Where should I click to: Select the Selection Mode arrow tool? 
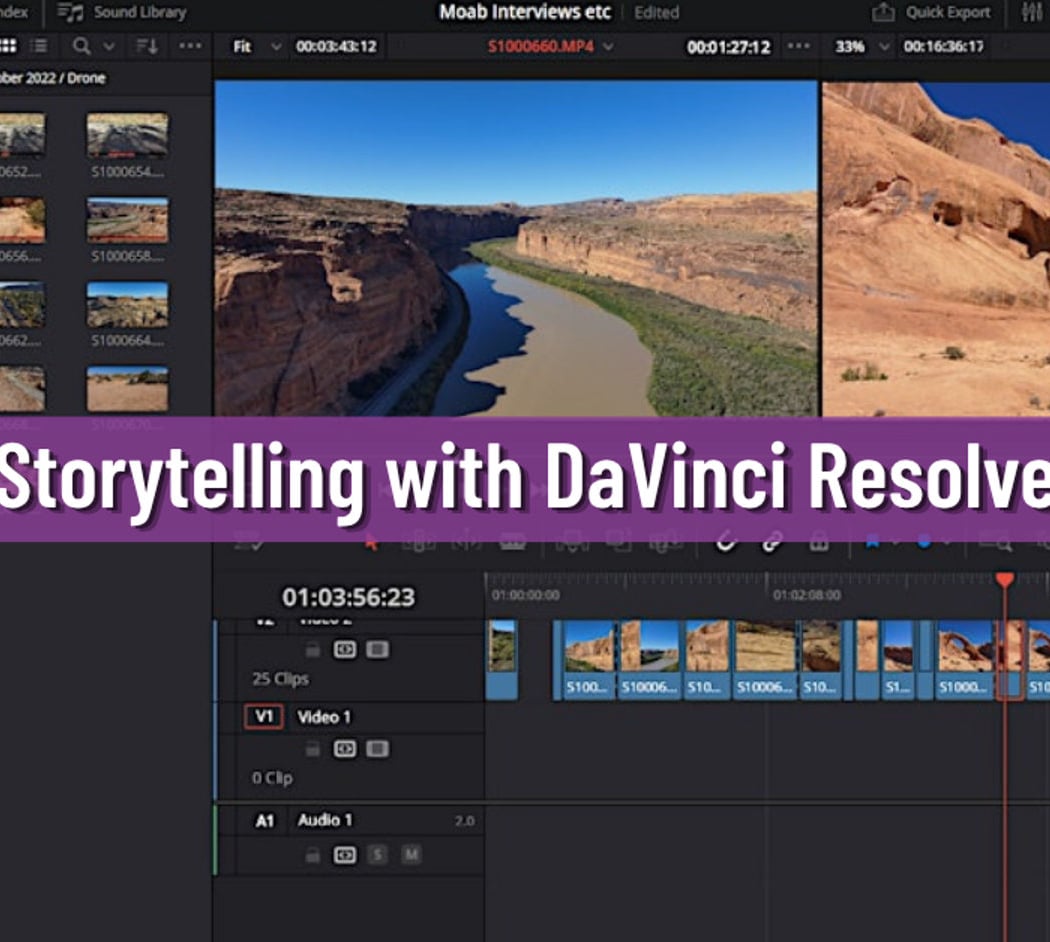coord(371,542)
